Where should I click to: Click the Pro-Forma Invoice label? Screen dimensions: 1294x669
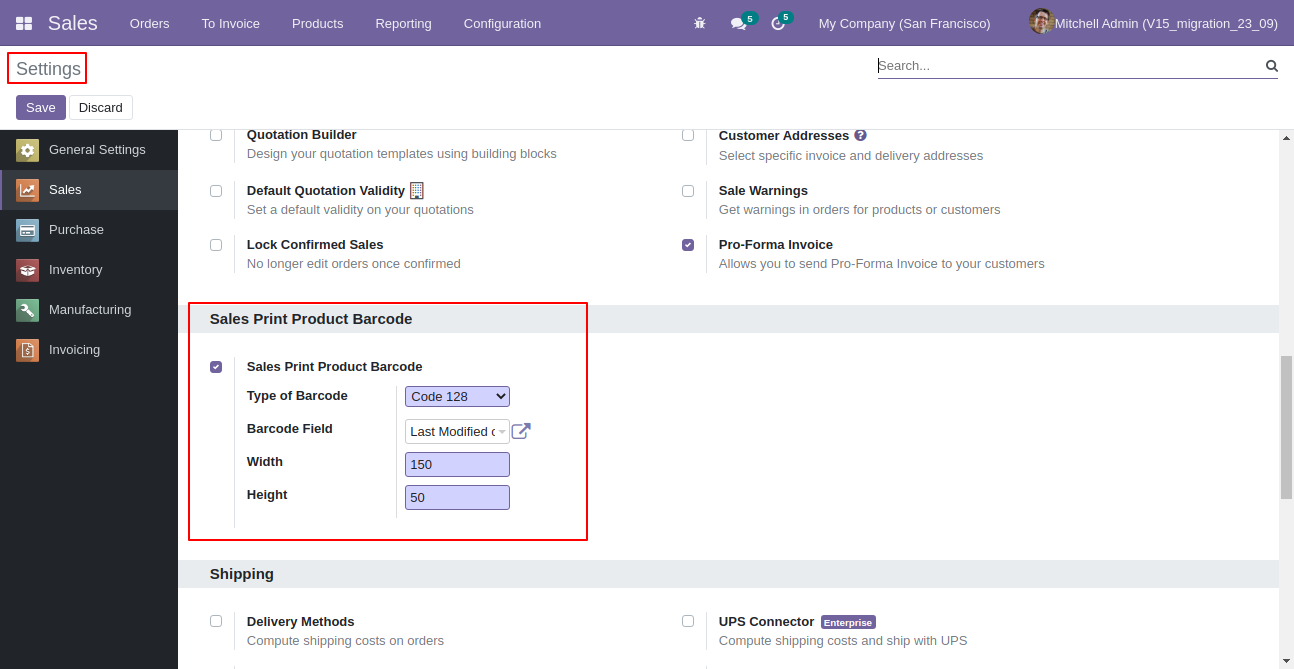pos(776,244)
